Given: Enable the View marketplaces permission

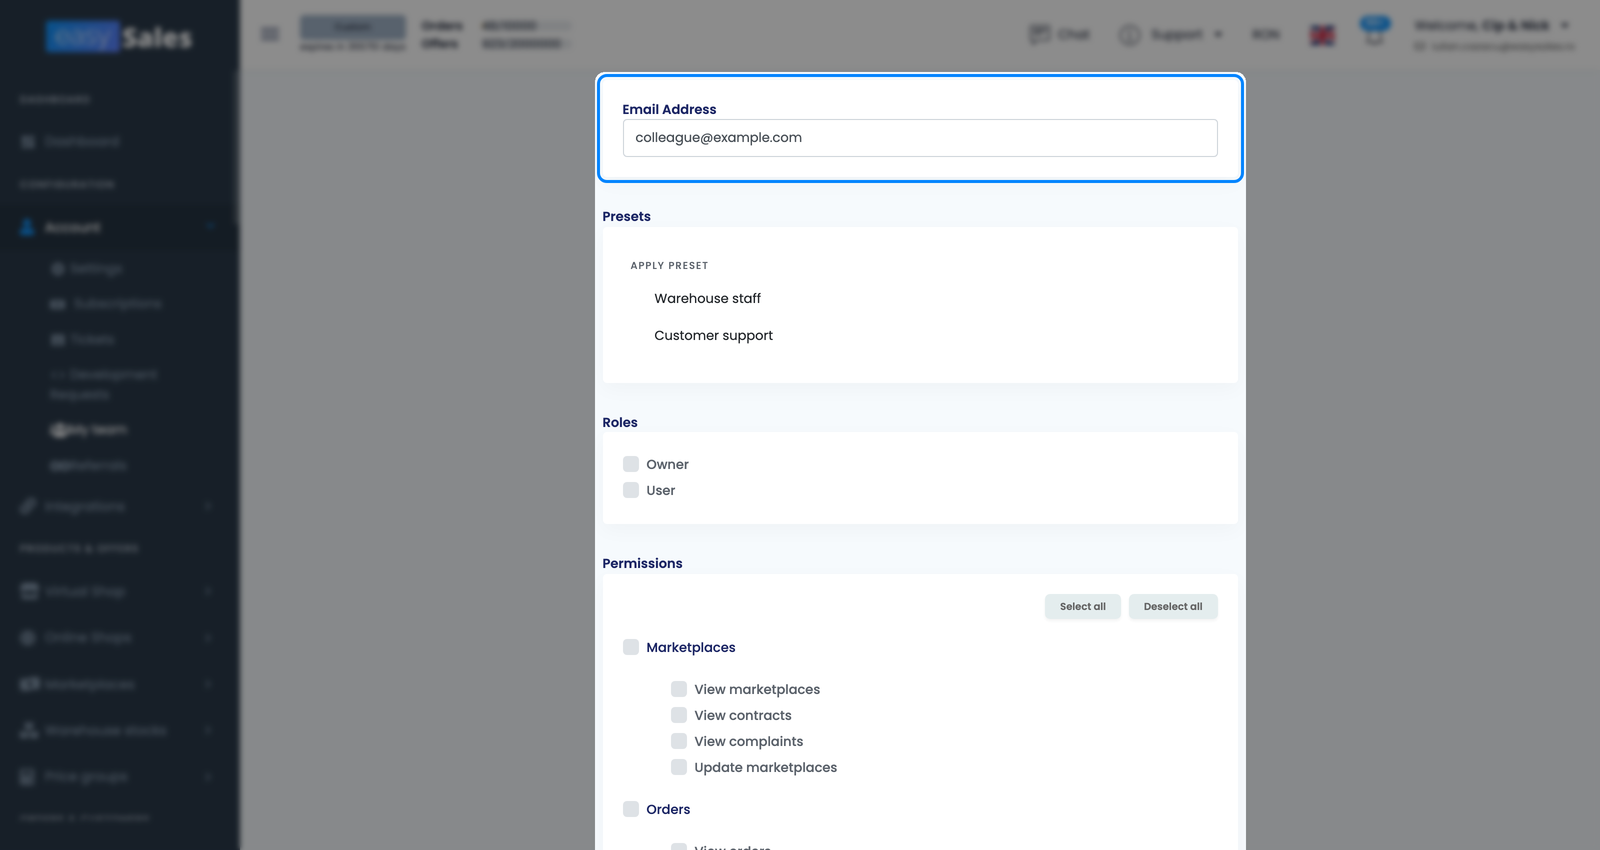Looking at the screenshot, I should pyautogui.click(x=679, y=689).
